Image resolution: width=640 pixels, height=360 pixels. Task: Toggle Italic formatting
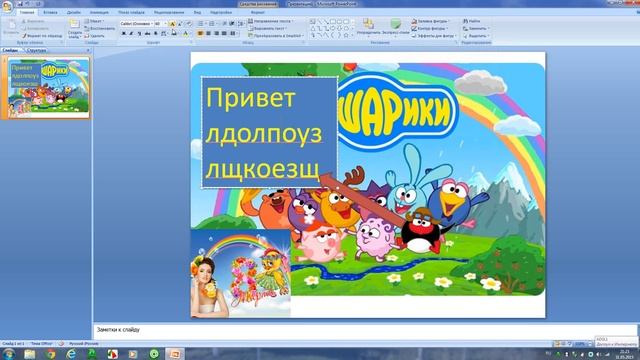[131, 33]
